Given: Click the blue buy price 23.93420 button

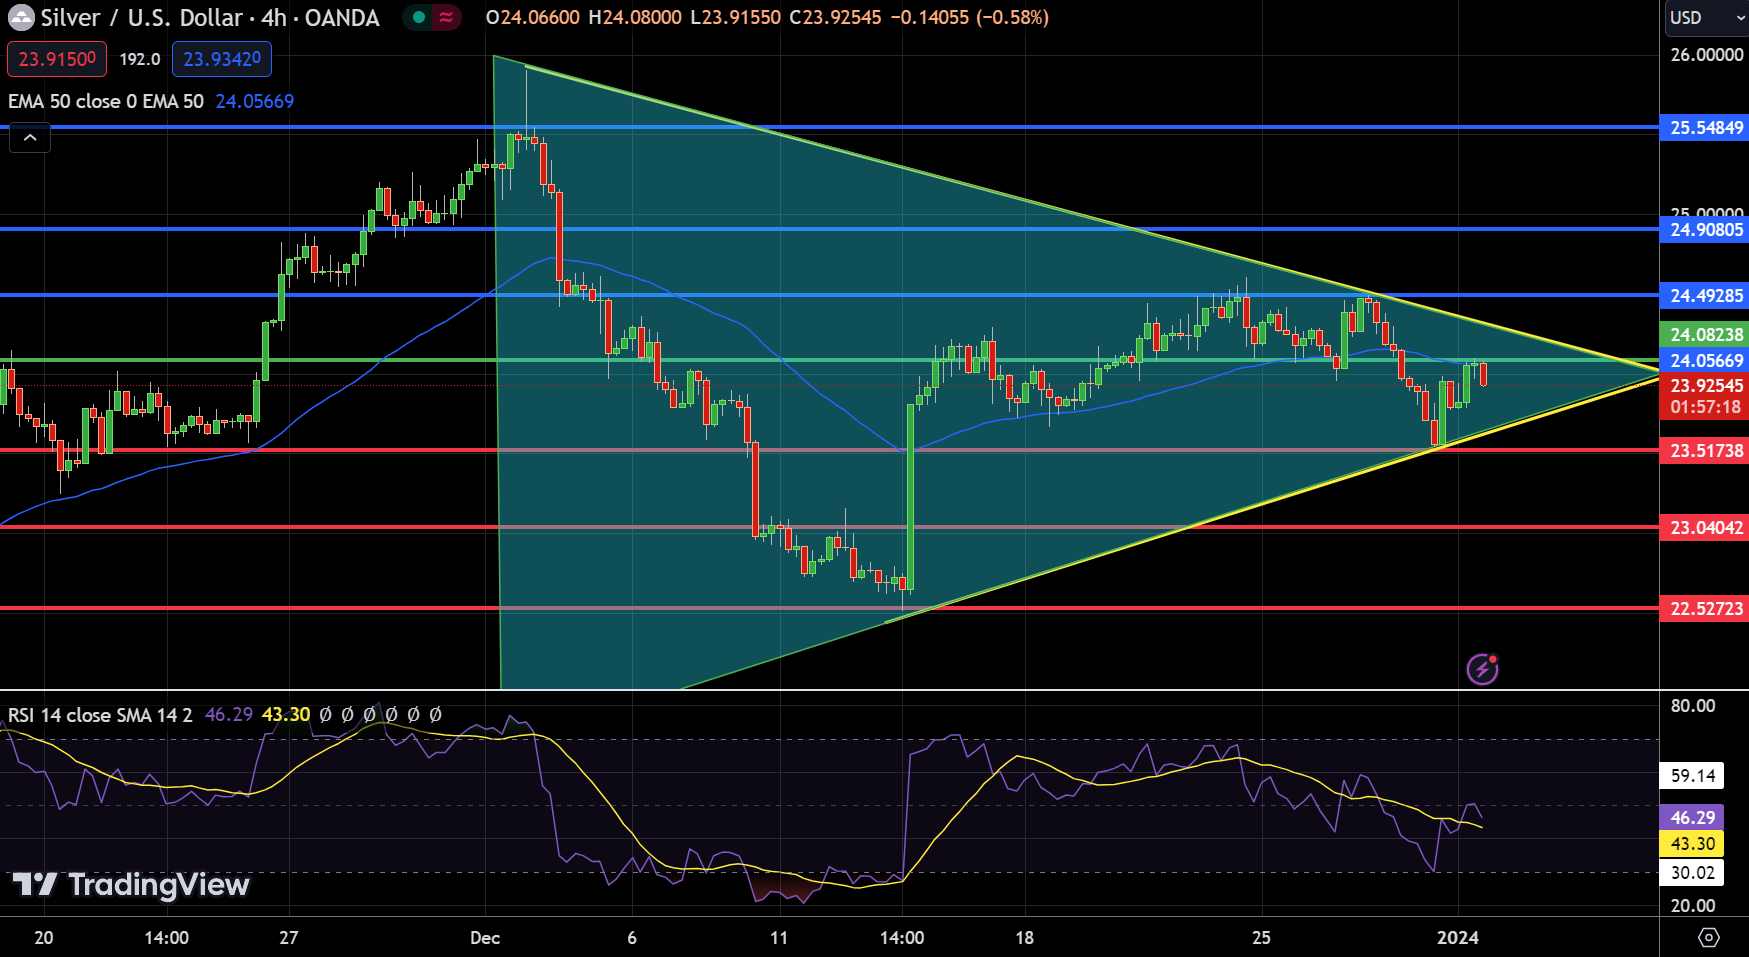Looking at the screenshot, I should (x=222, y=59).
